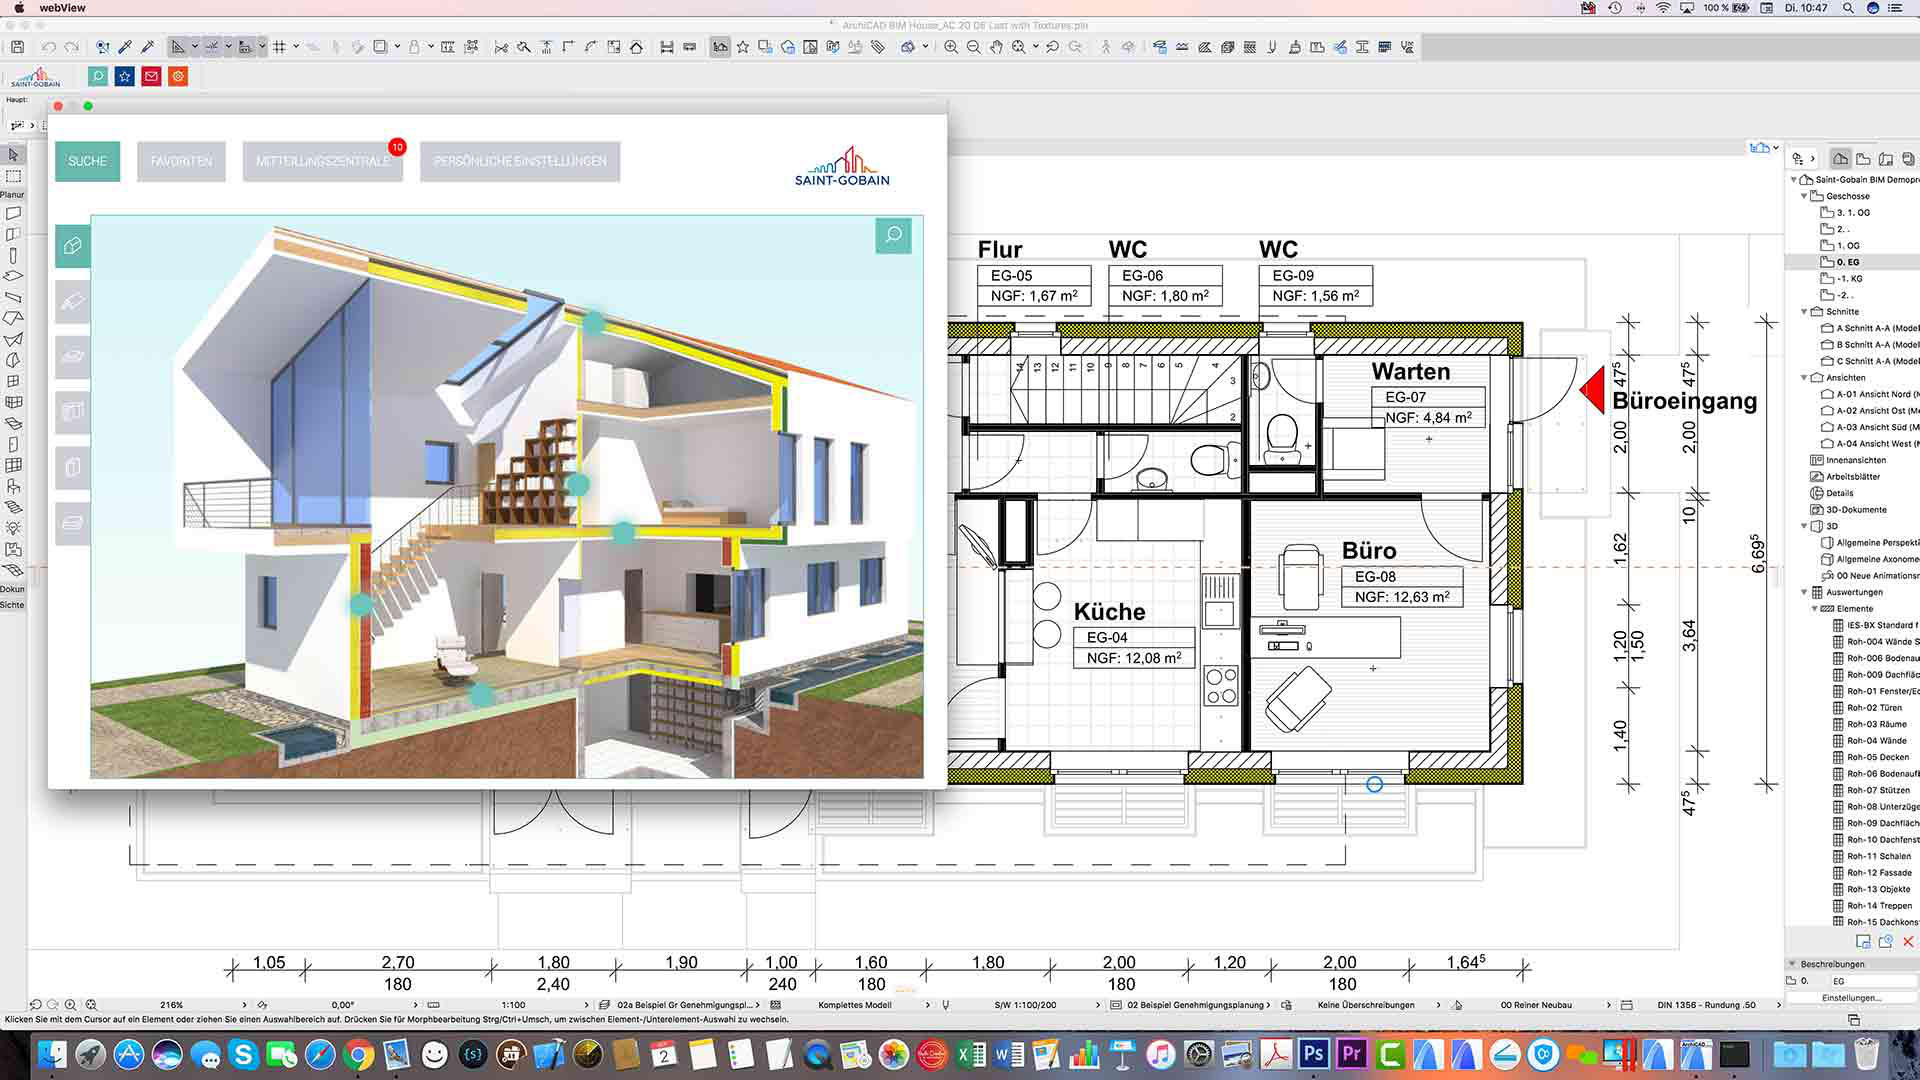
Task: Open the FAVORITEN tab
Action: (x=181, y=161)
